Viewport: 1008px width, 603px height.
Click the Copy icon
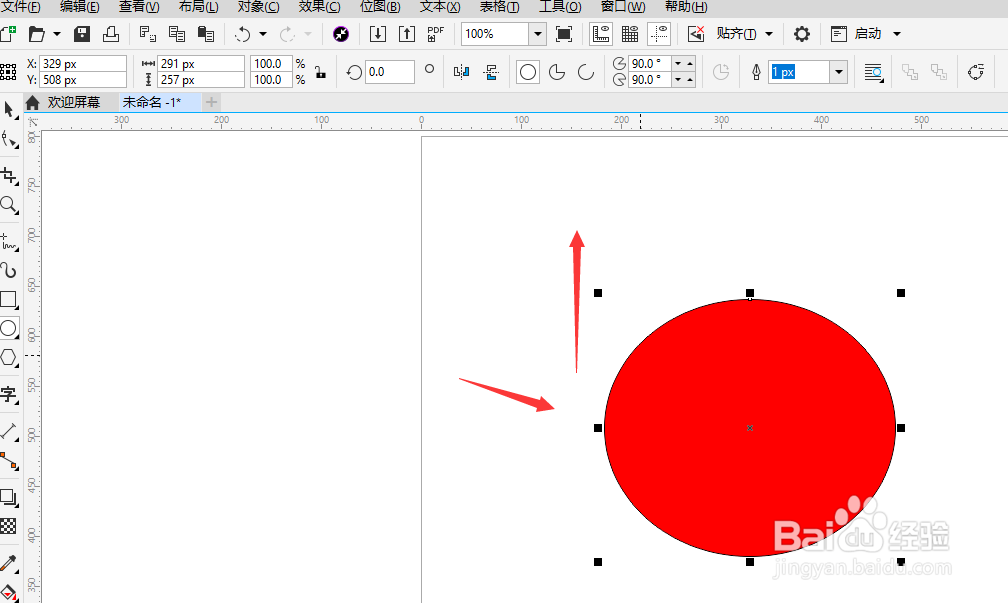tap(177, 34)
